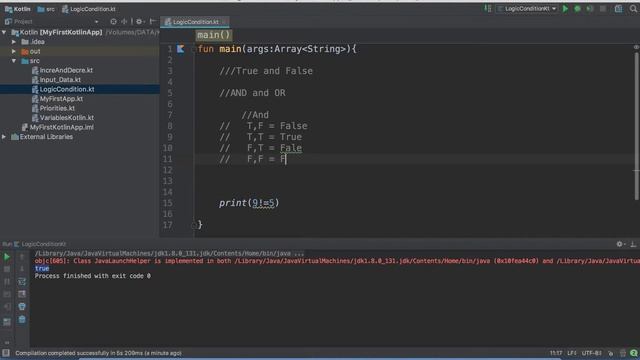
Task: Click LogicCondition.kt breadcrumb in navigation bar
Action: (89, 9)
